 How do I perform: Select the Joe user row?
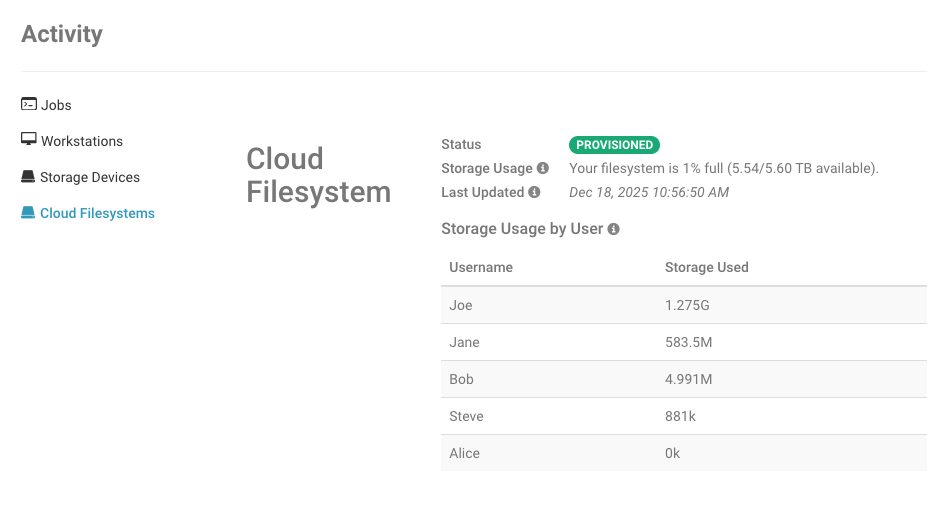[x=461, y=305]
